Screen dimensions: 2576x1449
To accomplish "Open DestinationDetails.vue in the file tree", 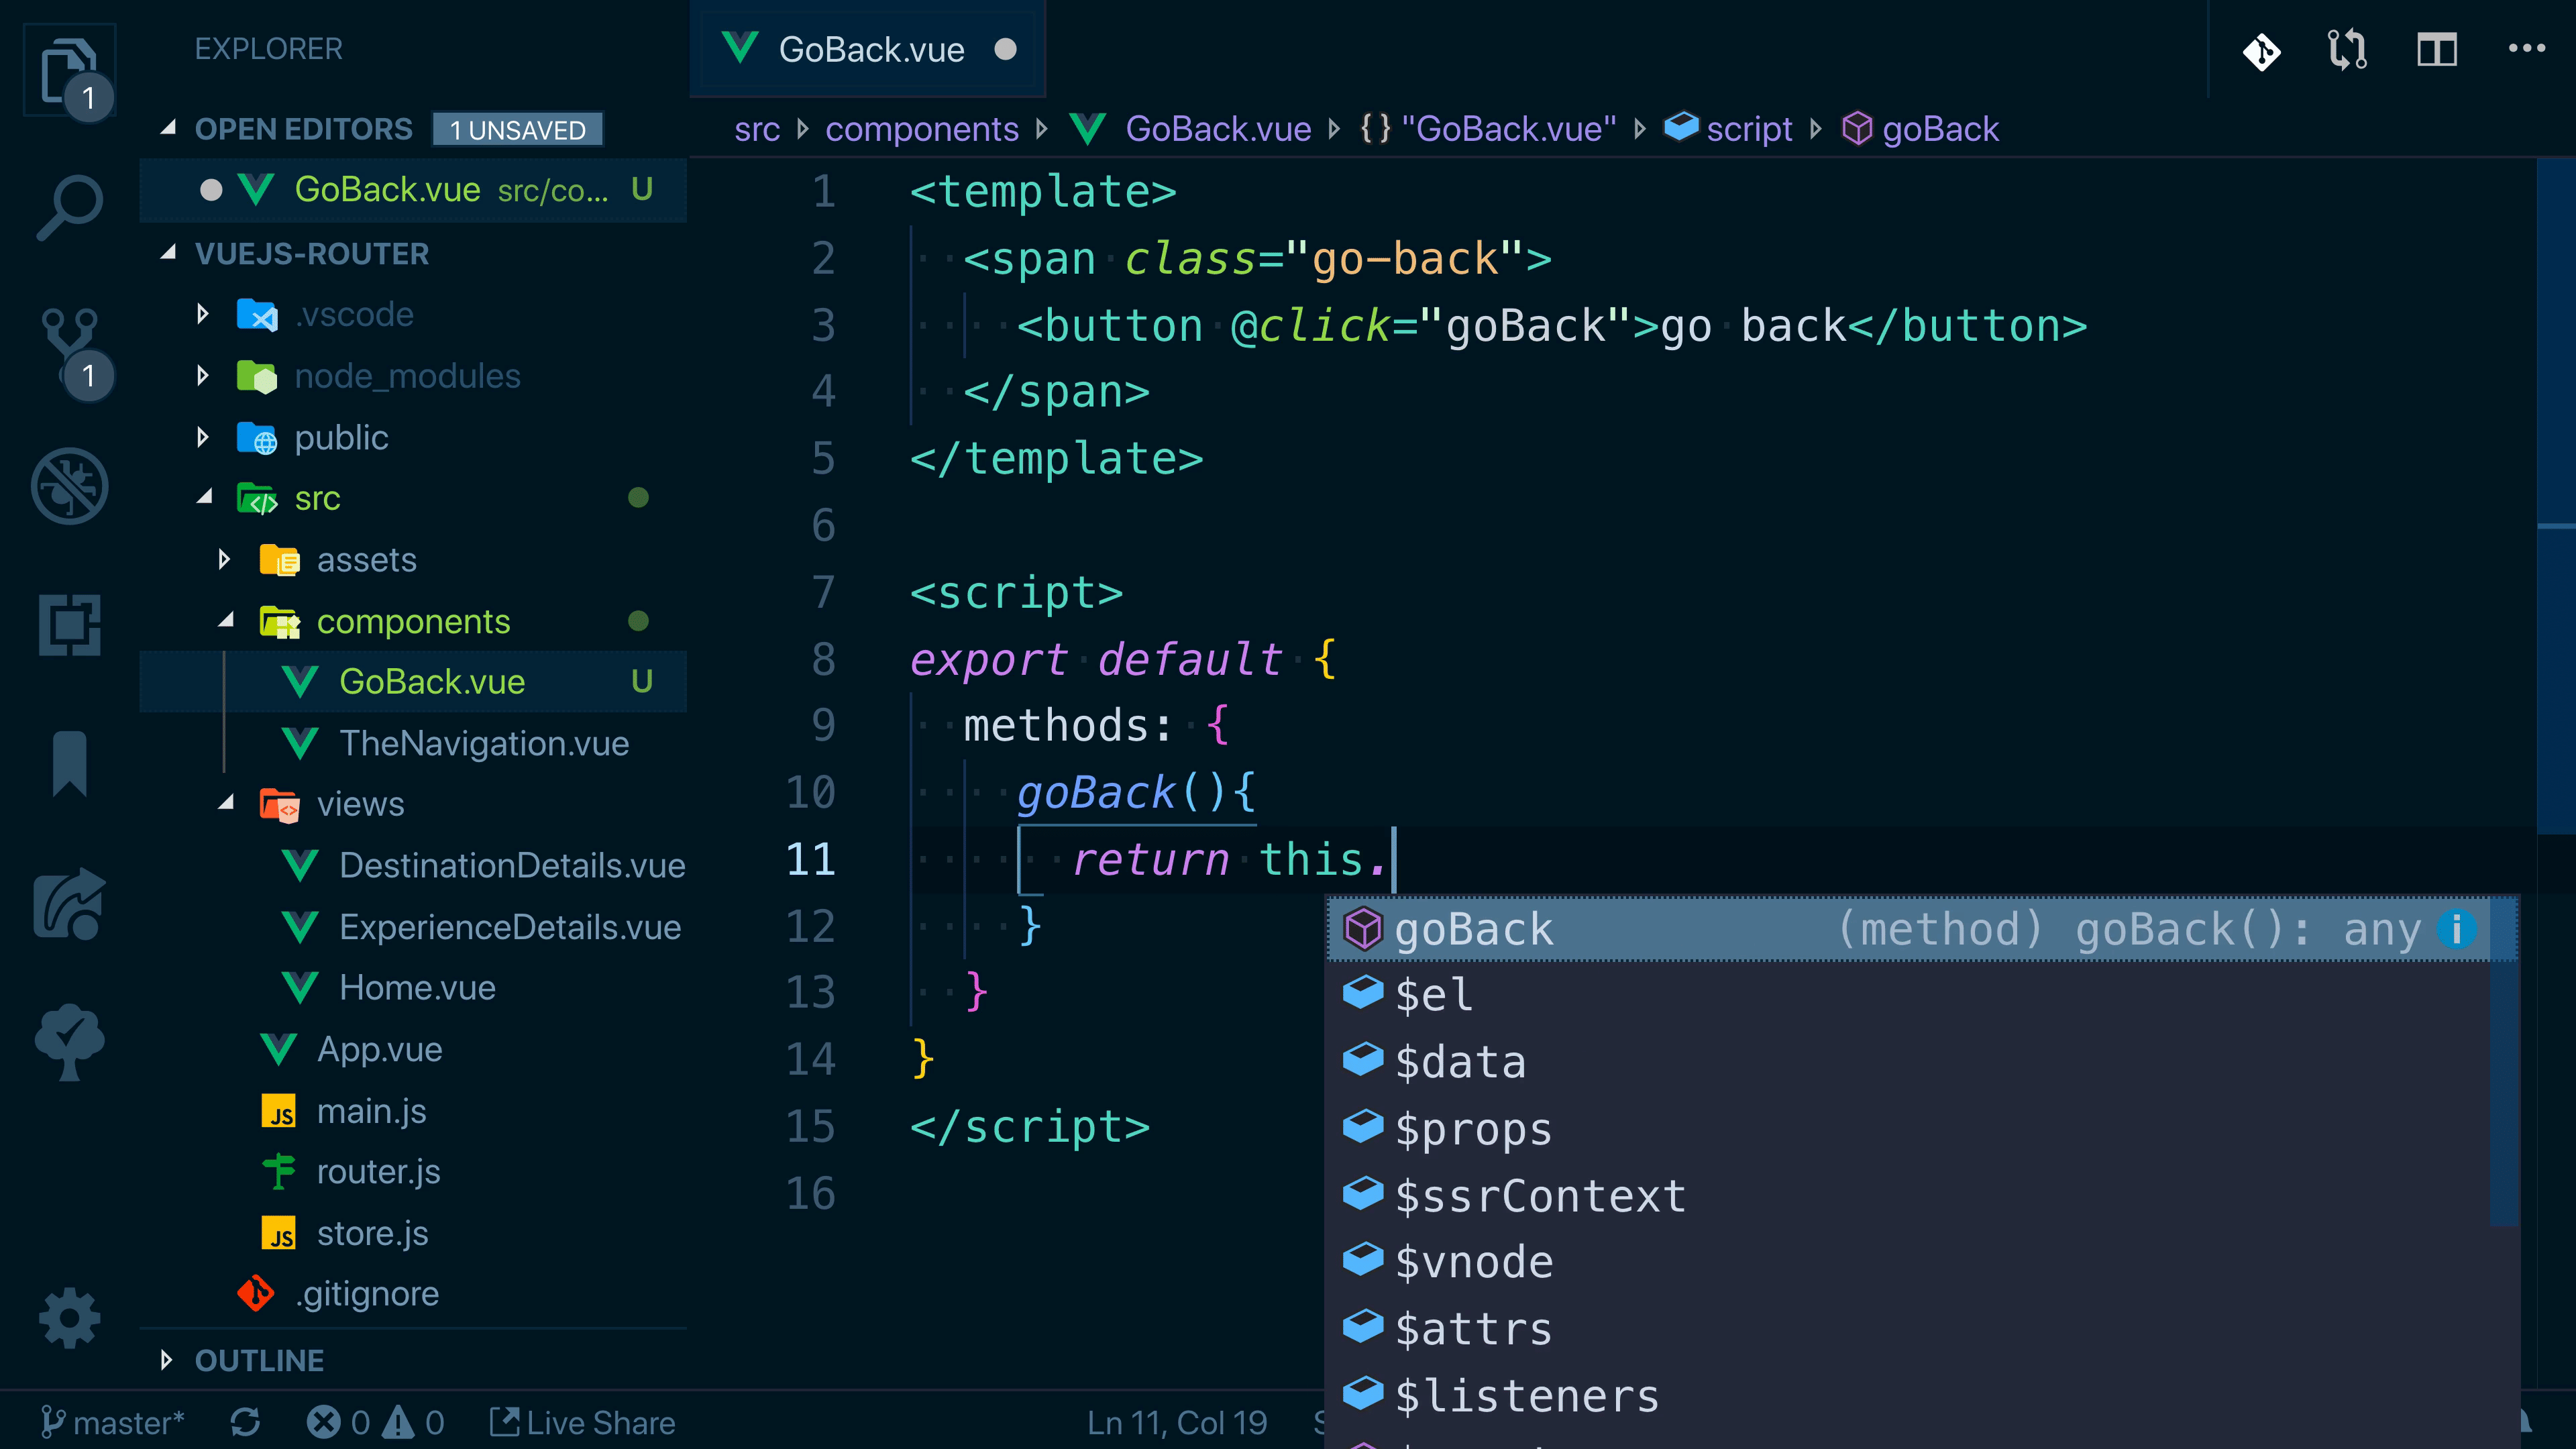I will tap(413, 865).
